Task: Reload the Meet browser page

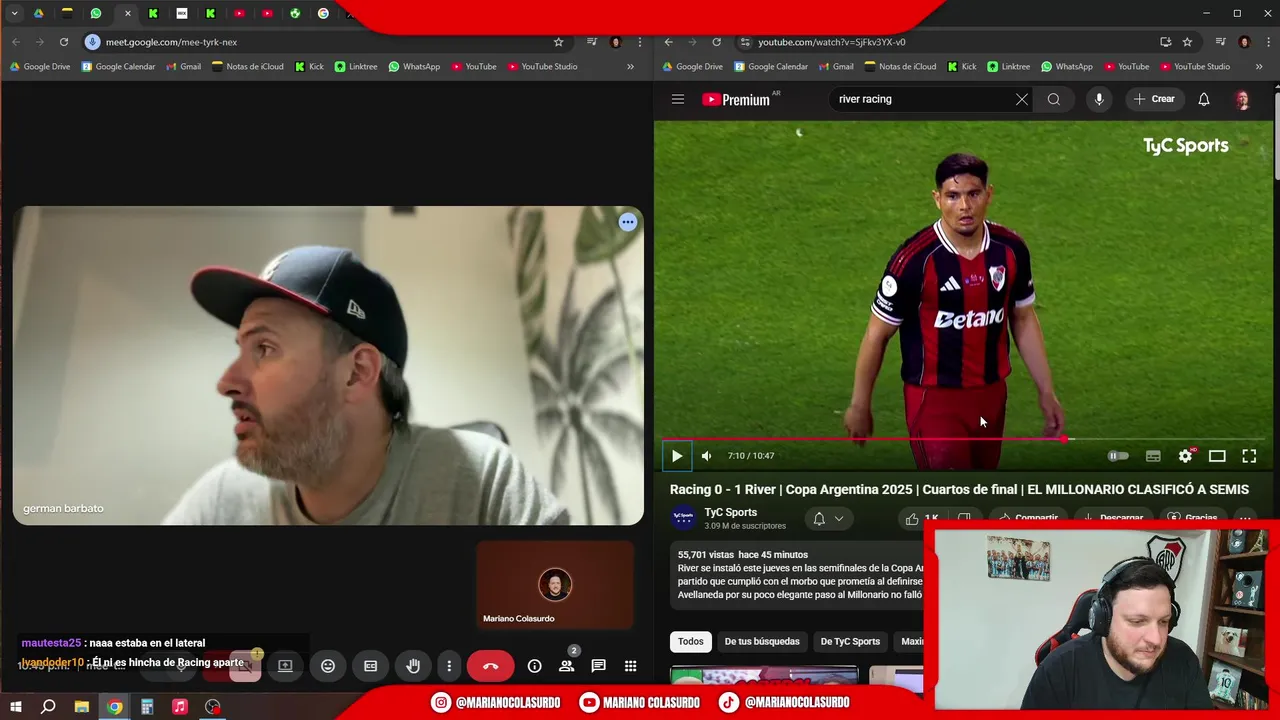Action: [64, 42]
